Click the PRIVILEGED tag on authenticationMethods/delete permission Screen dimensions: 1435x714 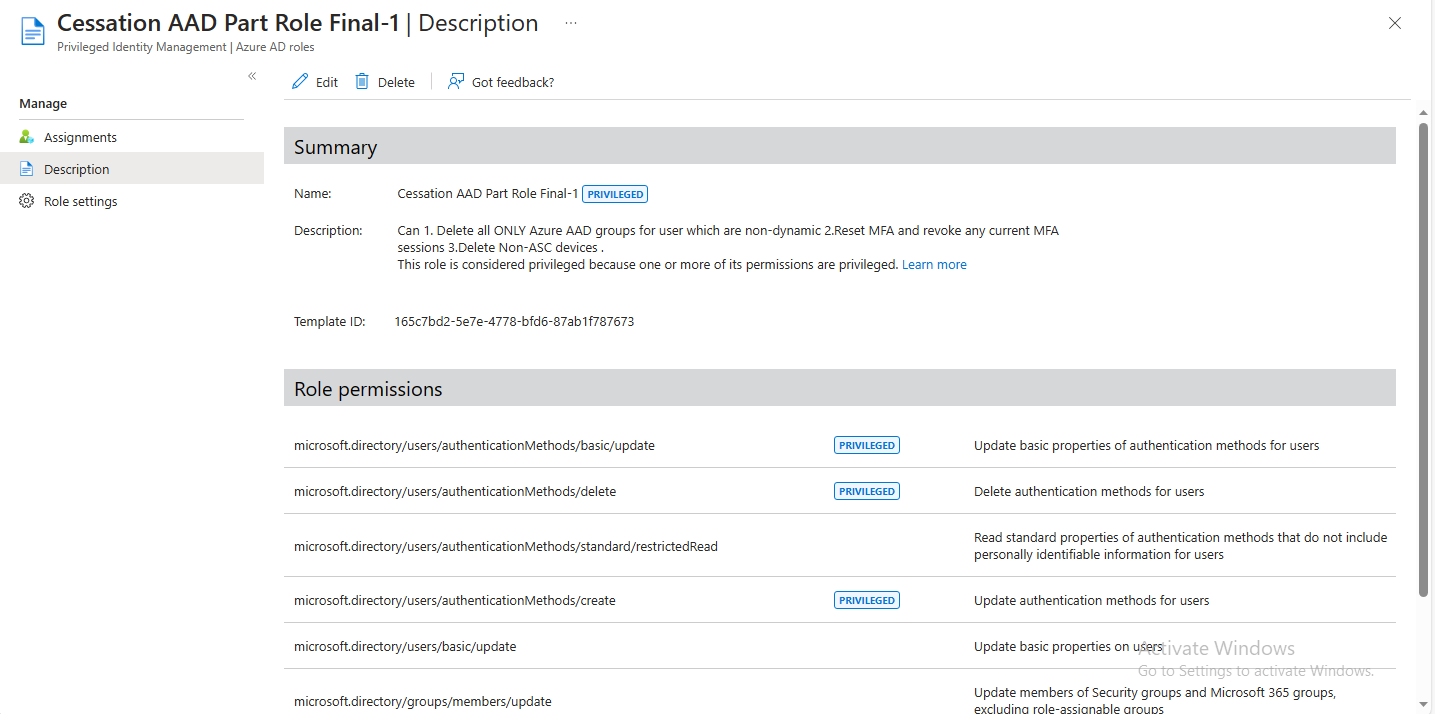tap(866, 491)
